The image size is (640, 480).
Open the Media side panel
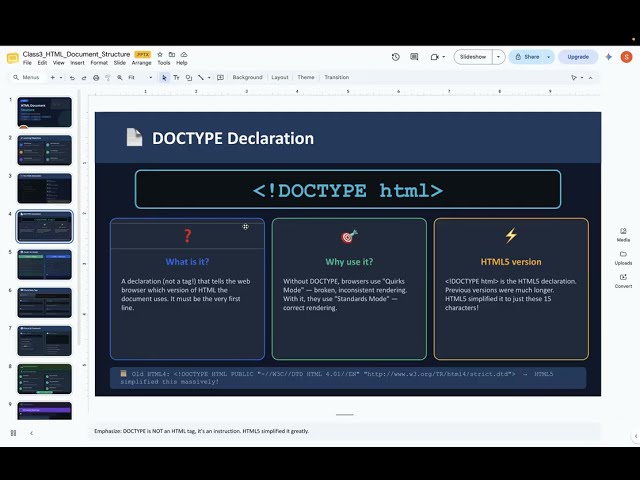click(x=623, y=235)
